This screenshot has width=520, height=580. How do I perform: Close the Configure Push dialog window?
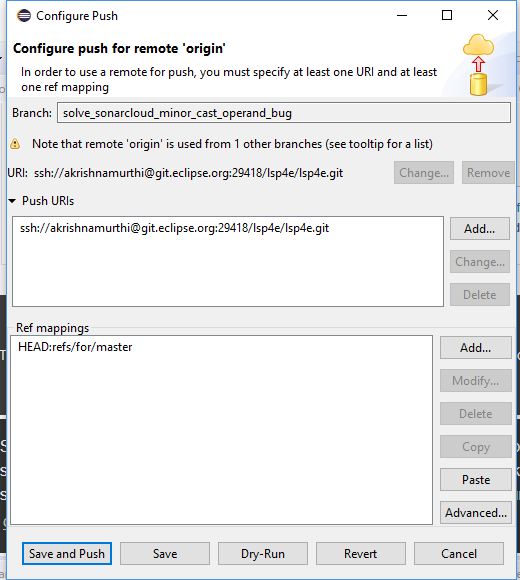(493, 15)
